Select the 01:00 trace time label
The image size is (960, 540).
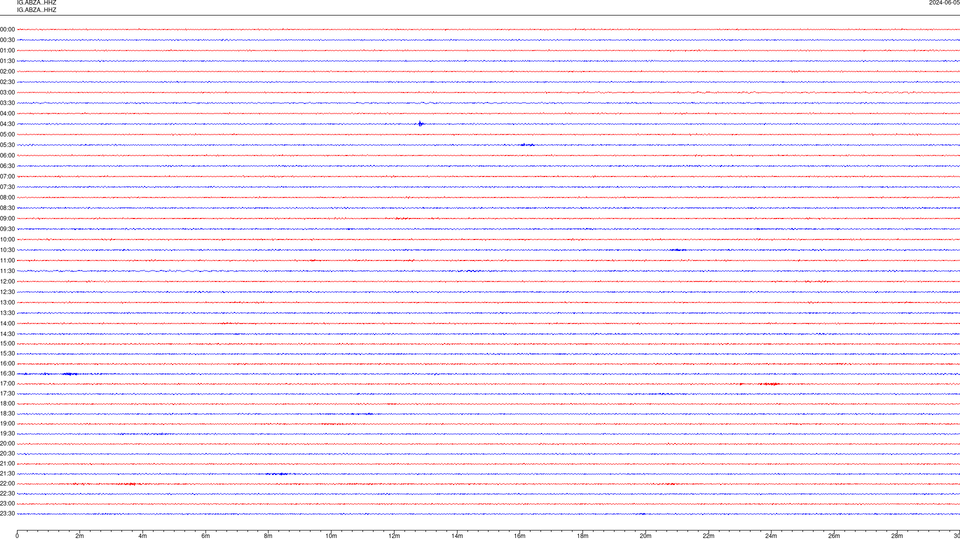7,50
